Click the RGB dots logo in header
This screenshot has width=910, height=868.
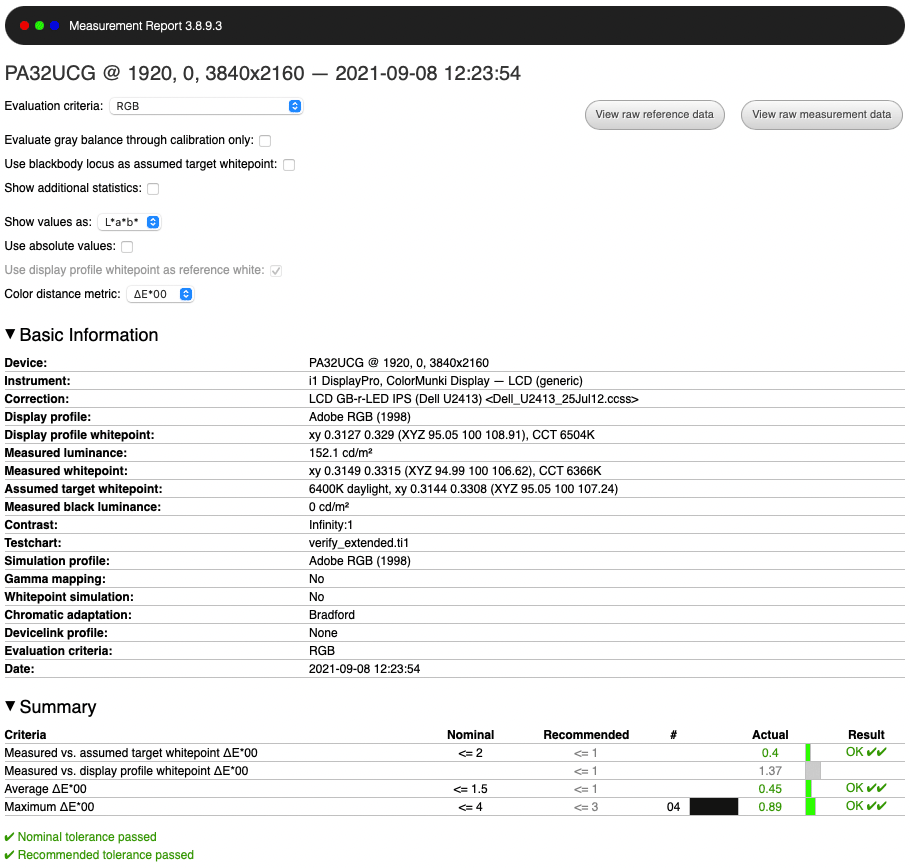click(x=39, y=26)
